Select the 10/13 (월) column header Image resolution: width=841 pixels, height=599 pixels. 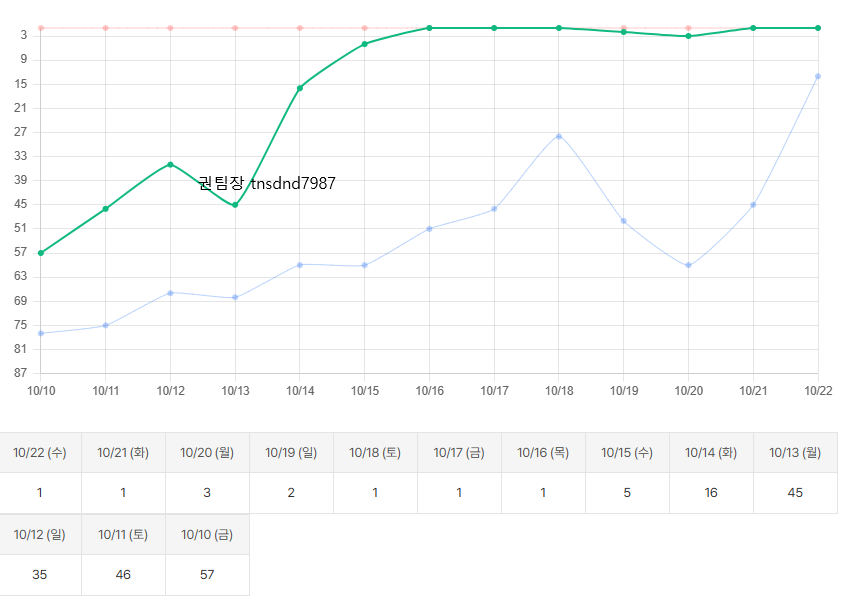pos(795,453)
